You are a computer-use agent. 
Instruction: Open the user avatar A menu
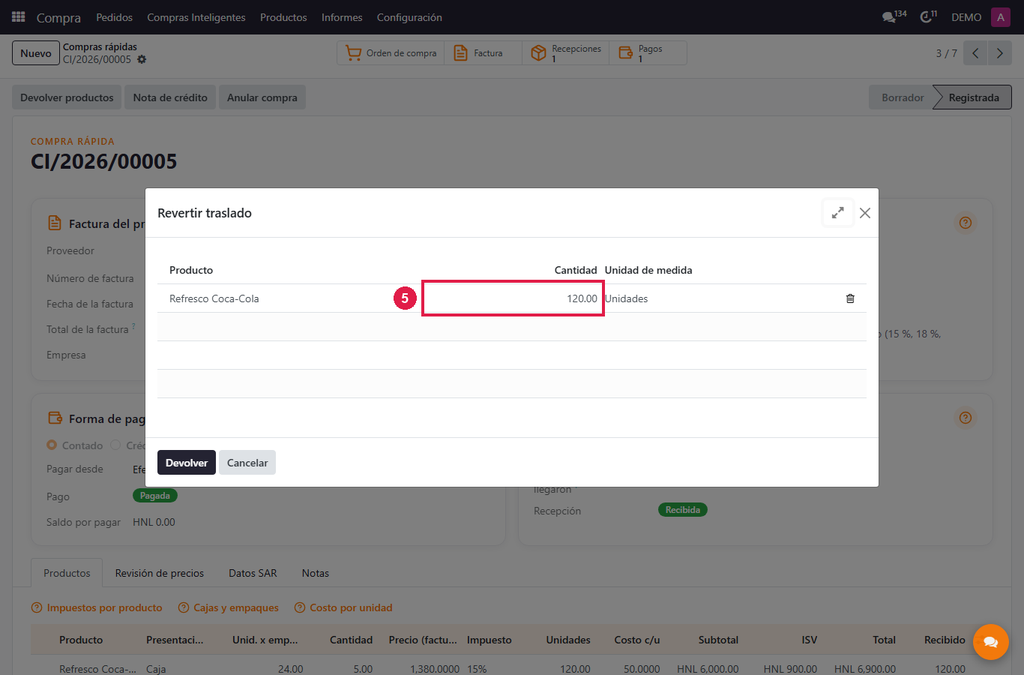1000,17
